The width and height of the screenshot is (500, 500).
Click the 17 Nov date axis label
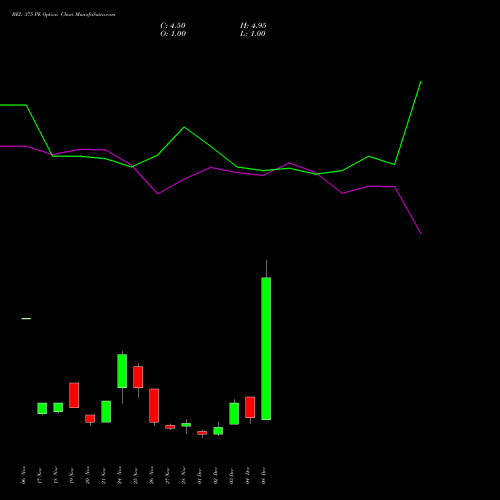[x=40, y=475]
